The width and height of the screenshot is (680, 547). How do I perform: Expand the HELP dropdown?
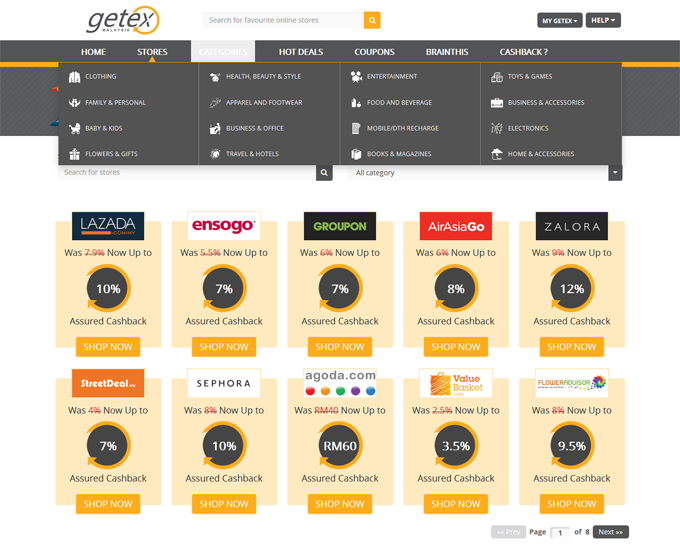603,20
